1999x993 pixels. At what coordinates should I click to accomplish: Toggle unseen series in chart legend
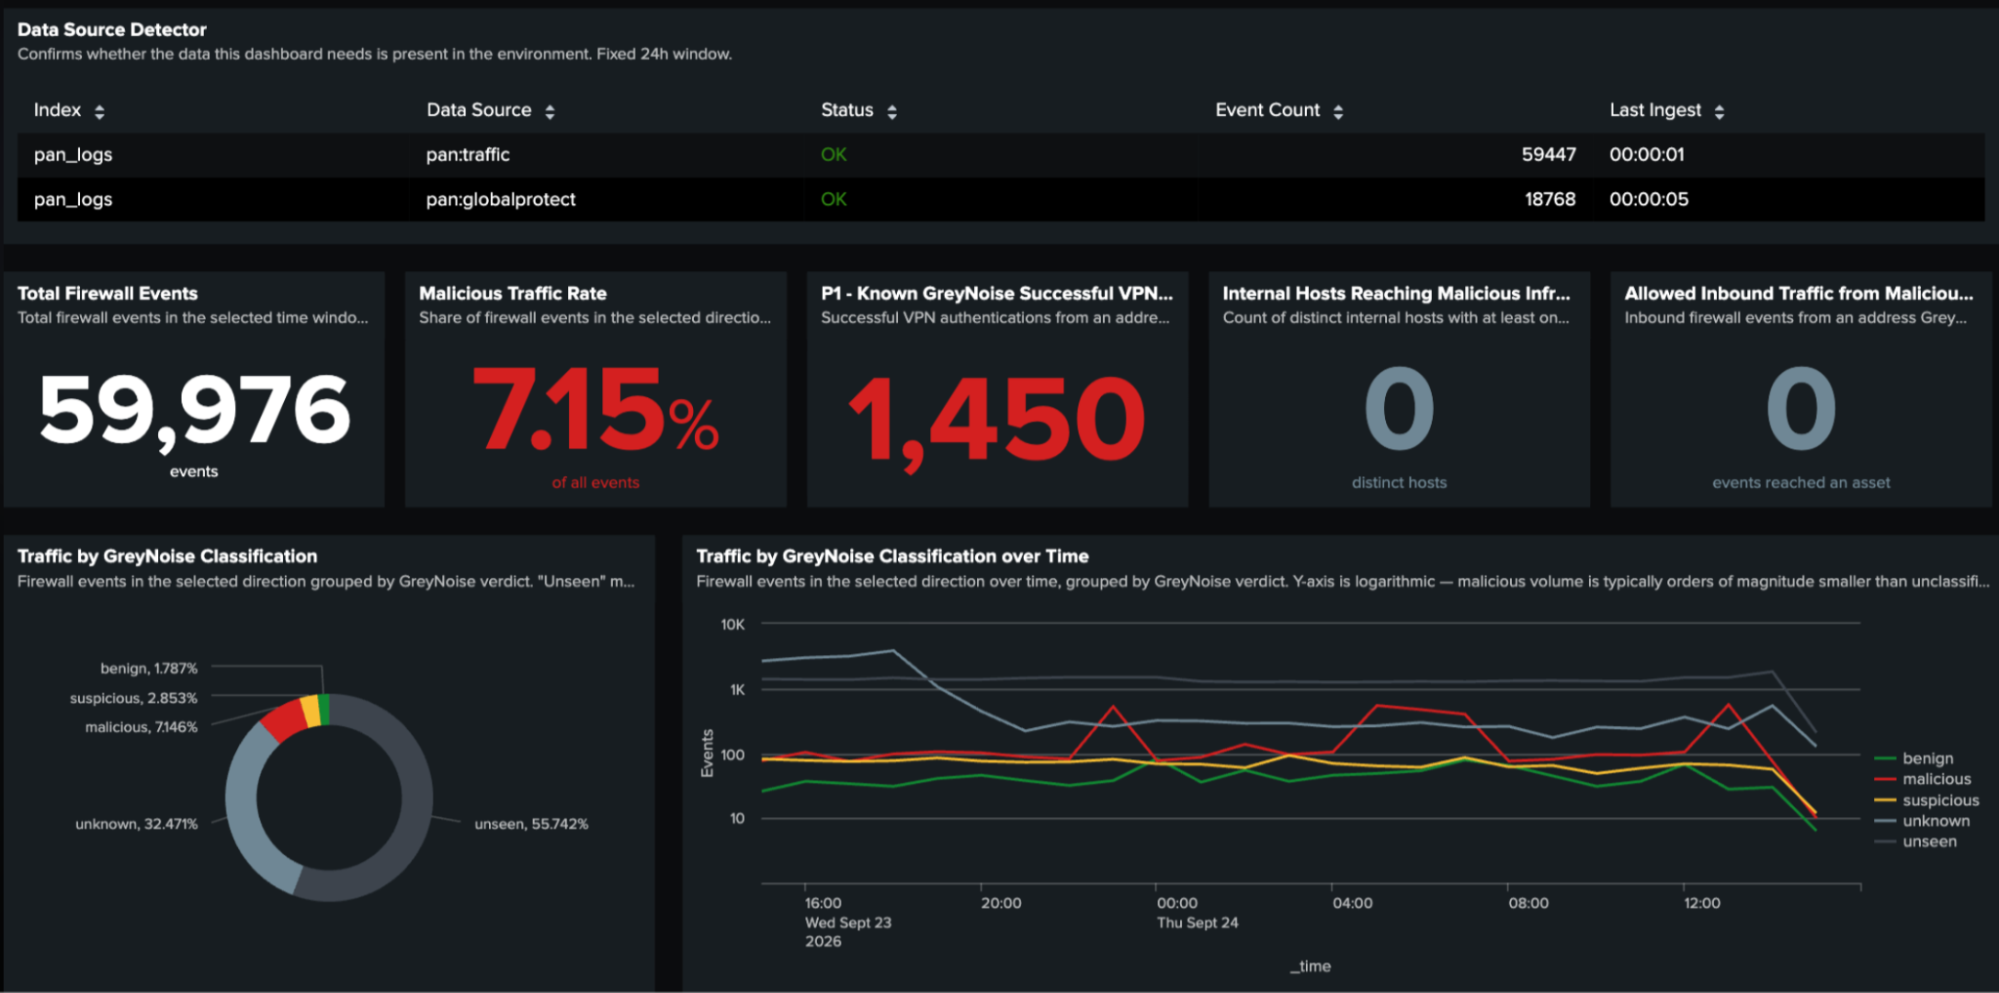[1915, 842]
